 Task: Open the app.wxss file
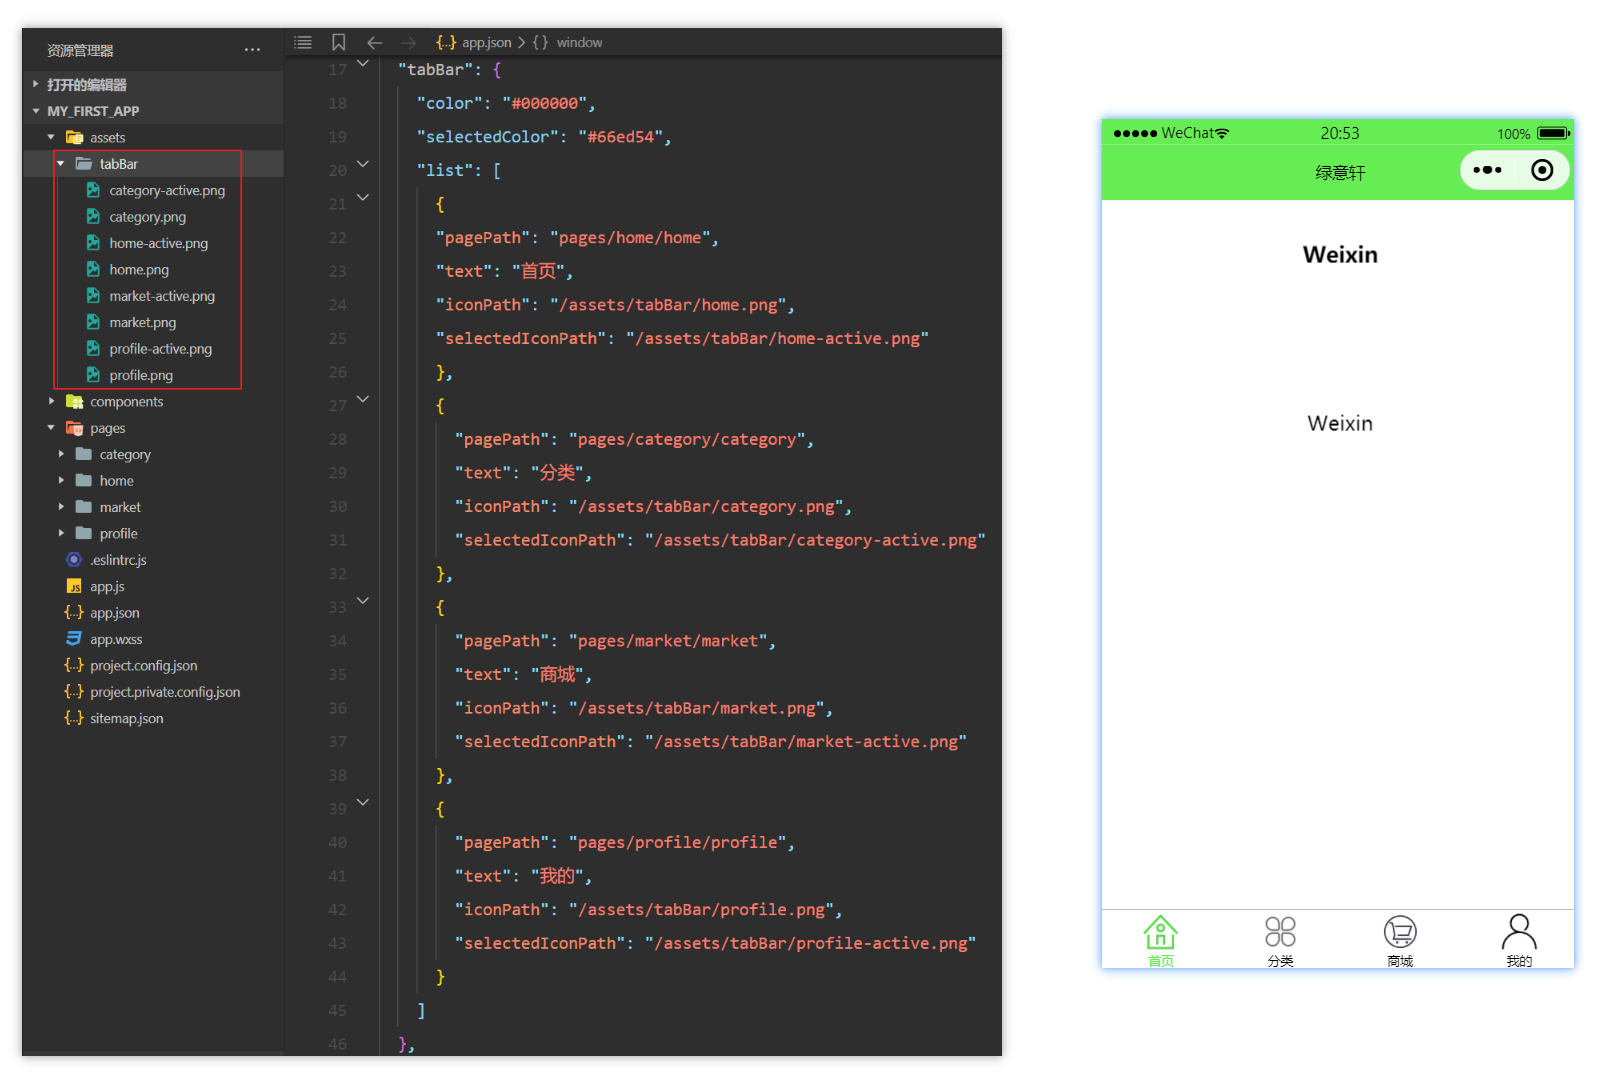click(x=116, y=639)
